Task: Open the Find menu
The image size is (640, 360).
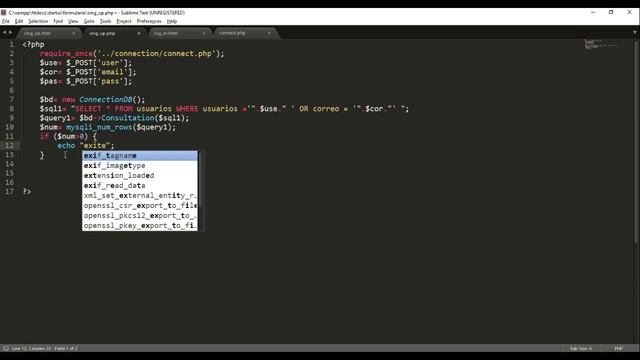Action: [58, 21]
